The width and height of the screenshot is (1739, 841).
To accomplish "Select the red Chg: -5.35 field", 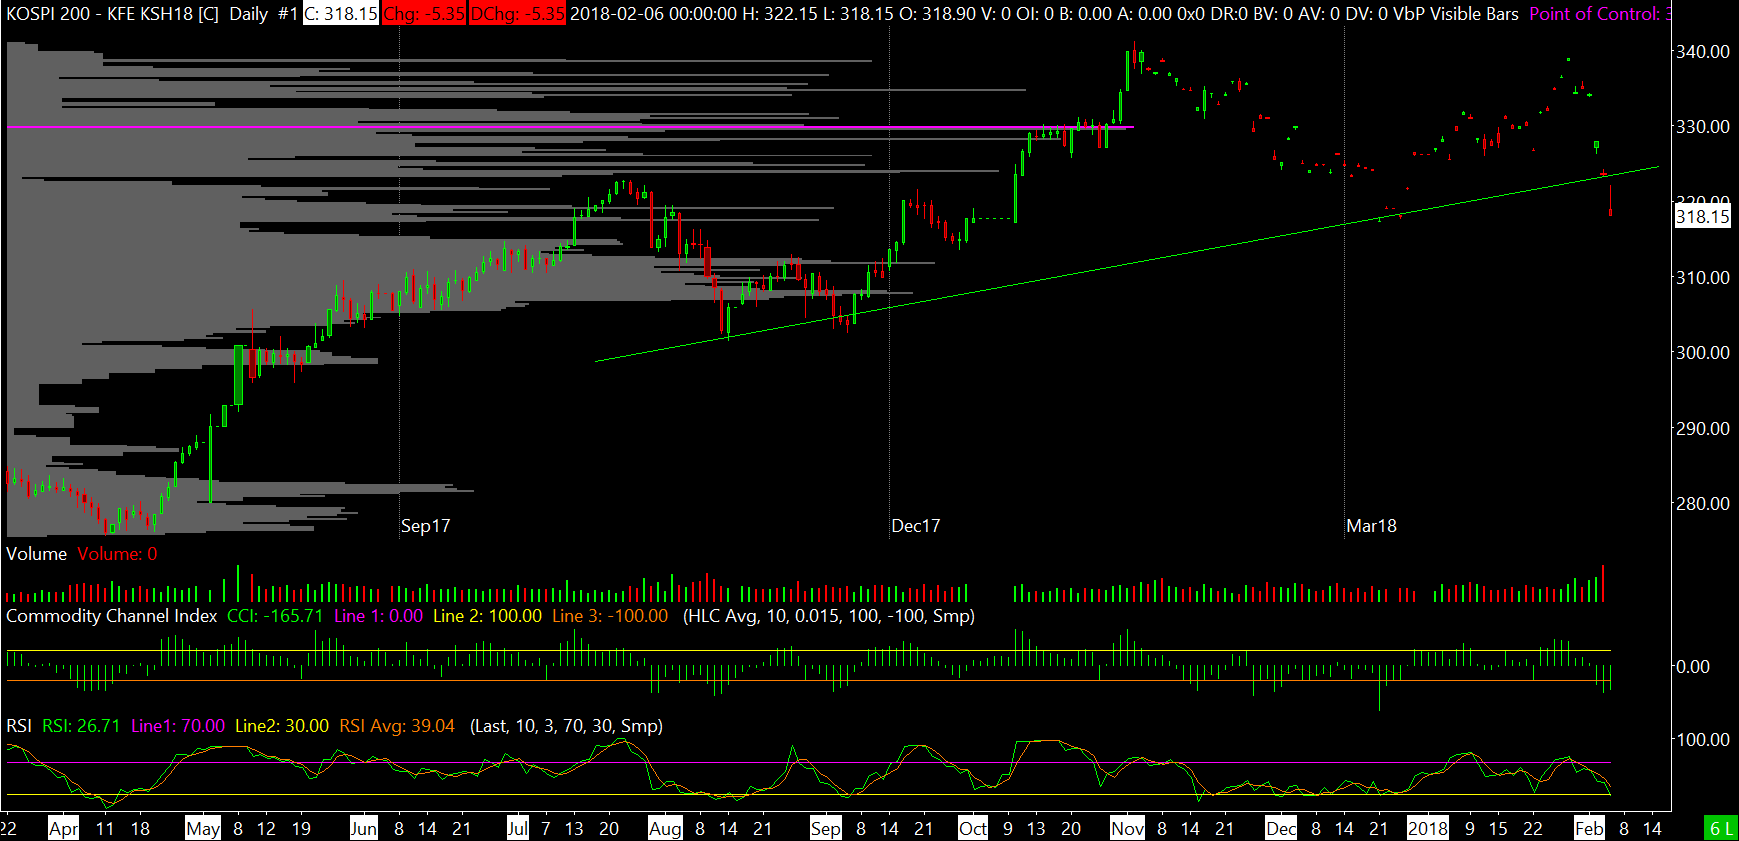I will [x=424, y=14].
